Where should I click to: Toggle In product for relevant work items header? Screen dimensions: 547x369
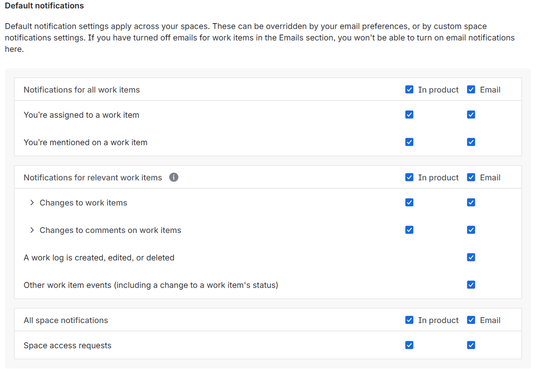pos(409,177)
